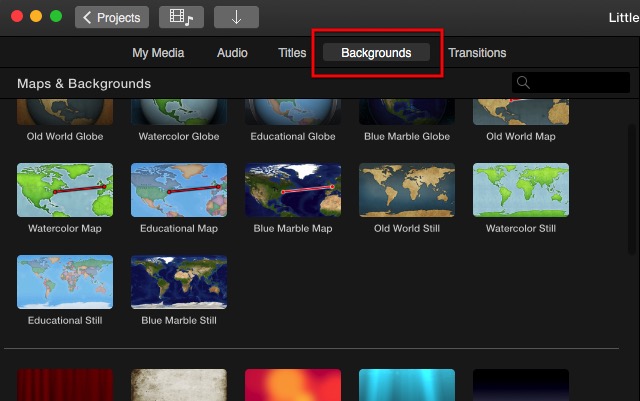Pick the red-orange blurred gradient background
This screenshot has width=640, height=401.
(x=293, y=385)
